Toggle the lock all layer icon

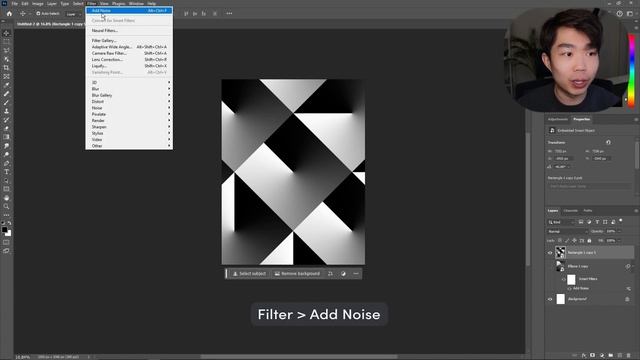click(589, 241)
